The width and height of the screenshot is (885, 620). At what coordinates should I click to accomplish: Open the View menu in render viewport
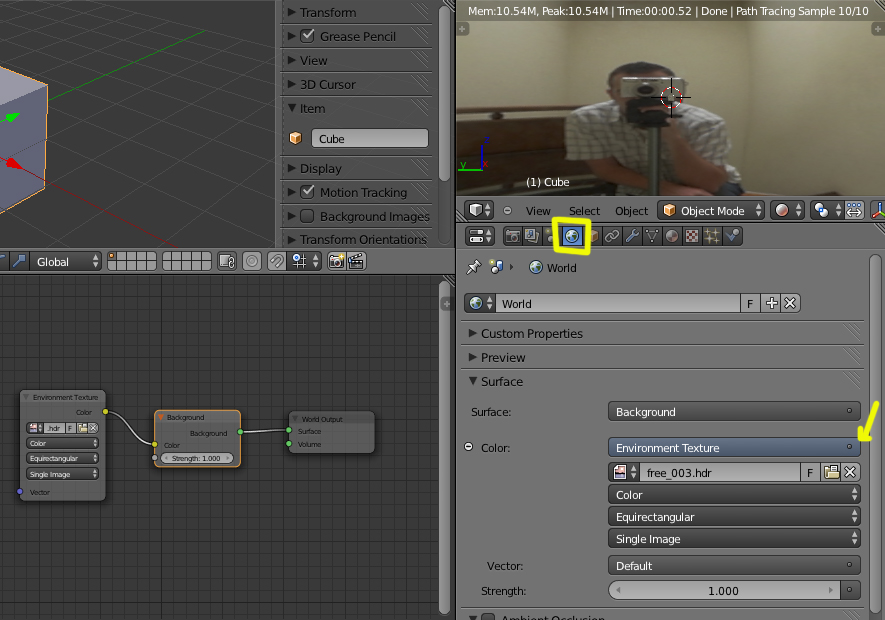pos(538,211)
